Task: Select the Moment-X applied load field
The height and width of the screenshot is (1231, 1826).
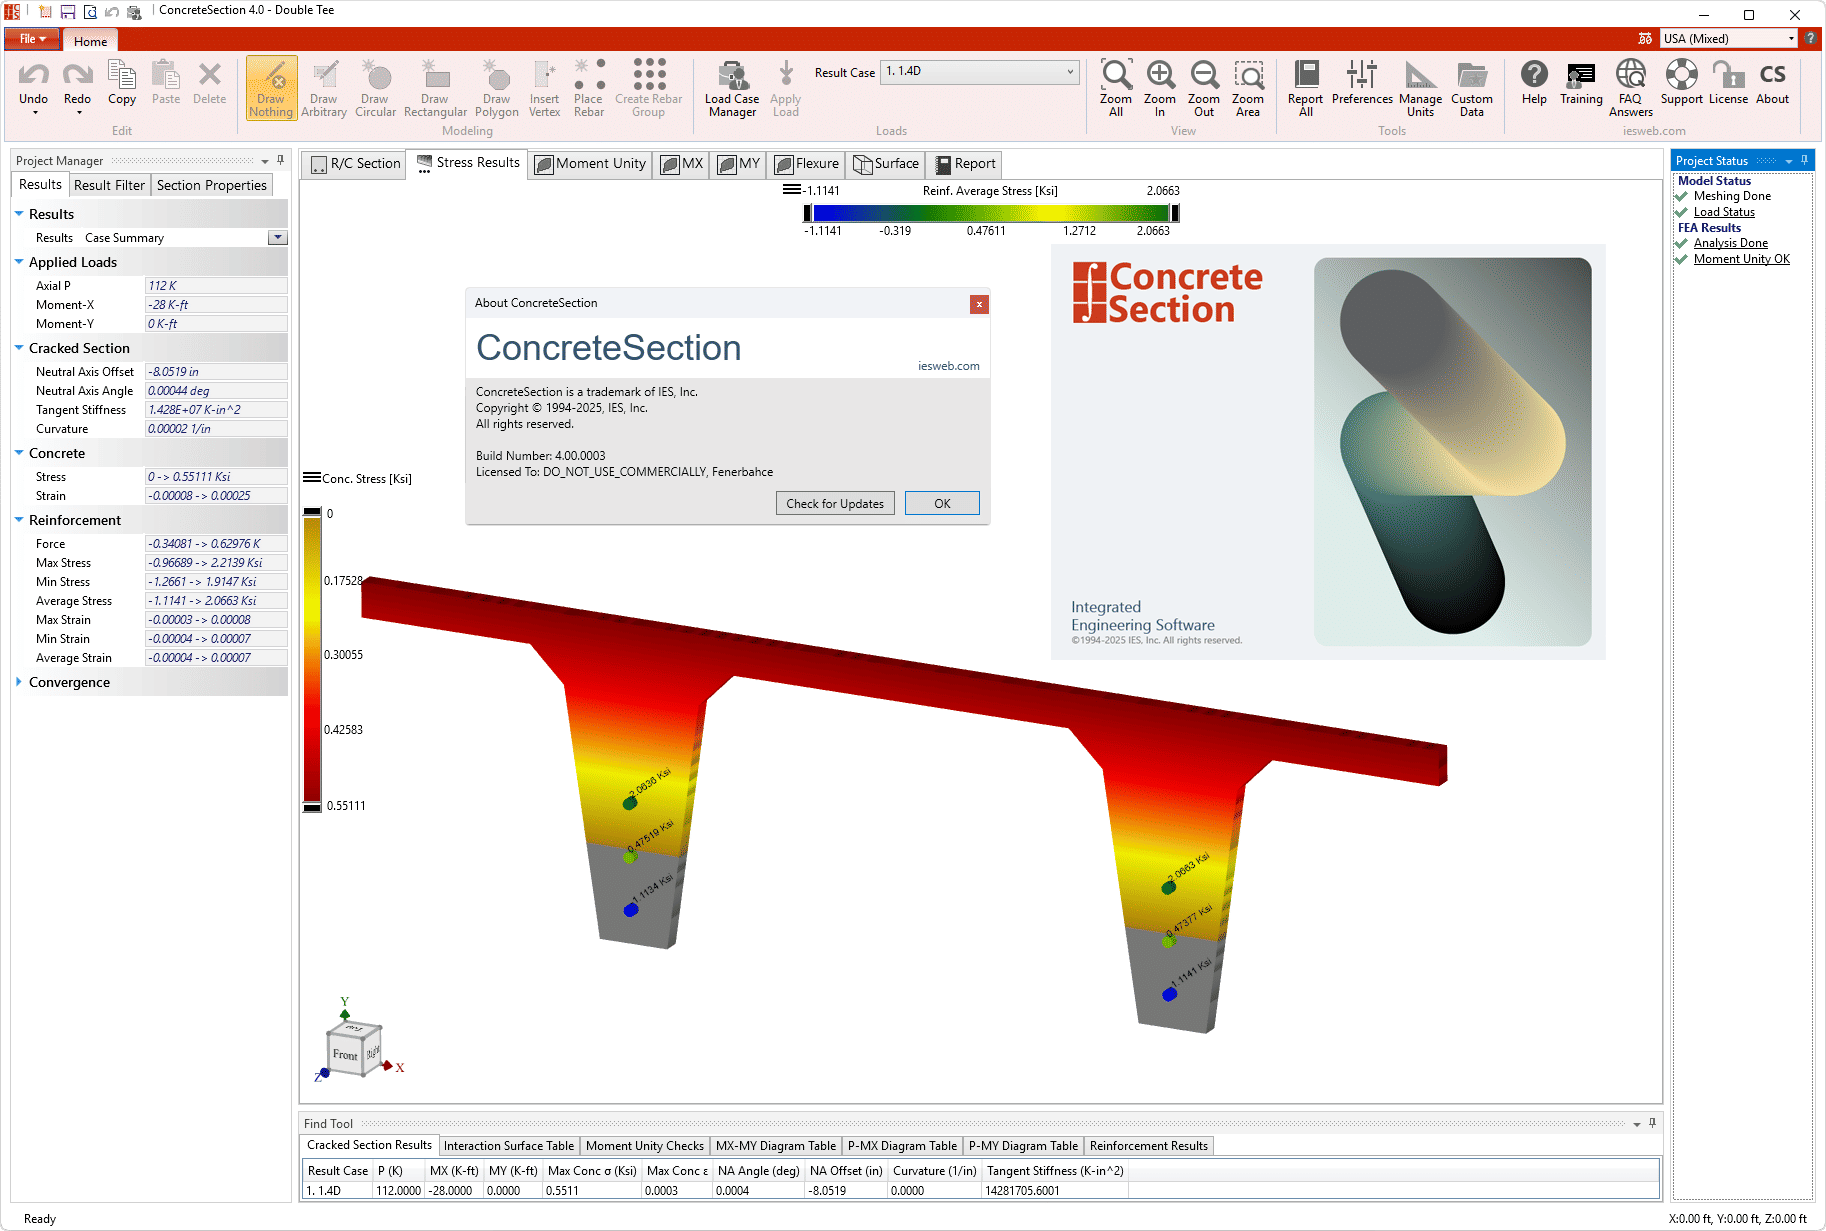Action: (x=215, y=304)
